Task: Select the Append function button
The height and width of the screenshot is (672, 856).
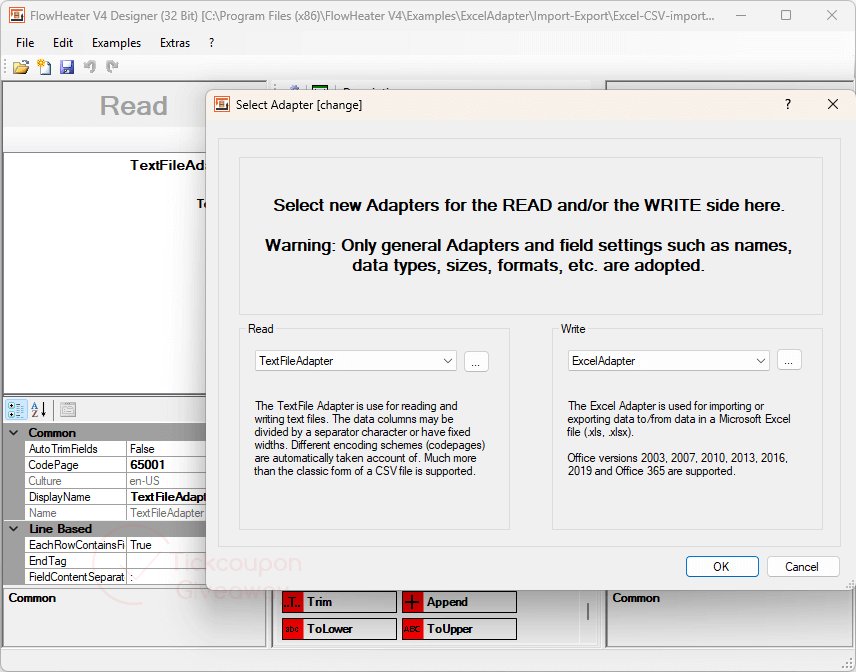Action: pos(459,602)
